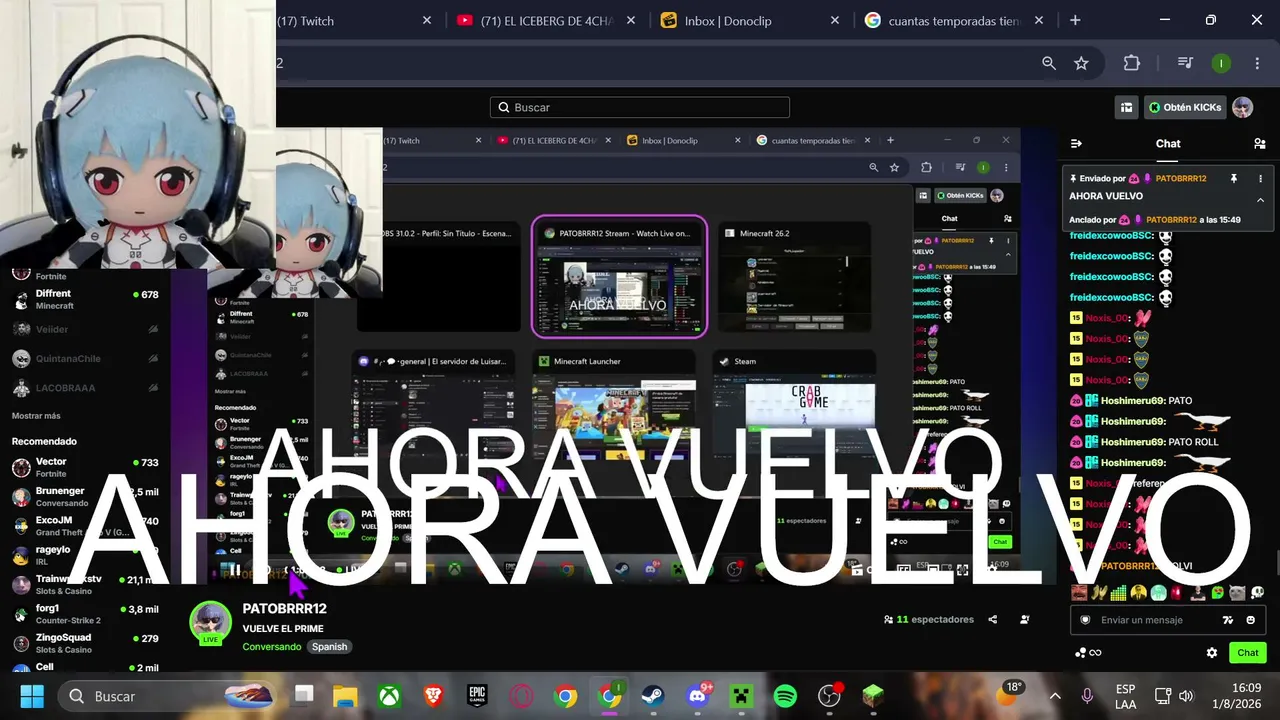Open the media controls icon in Chrome toolbar
Screen dimensions: 1280x720
(1185, 63)
